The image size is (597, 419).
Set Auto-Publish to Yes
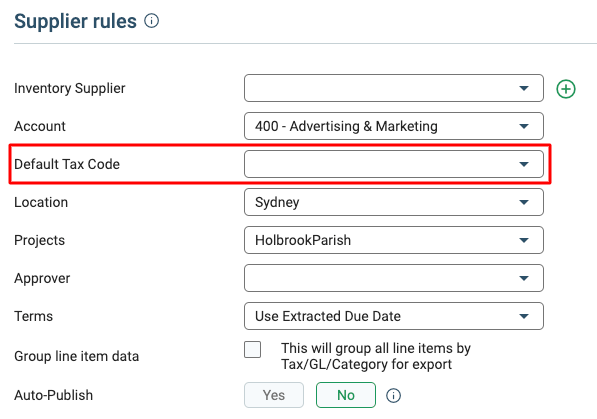[274, 395]
